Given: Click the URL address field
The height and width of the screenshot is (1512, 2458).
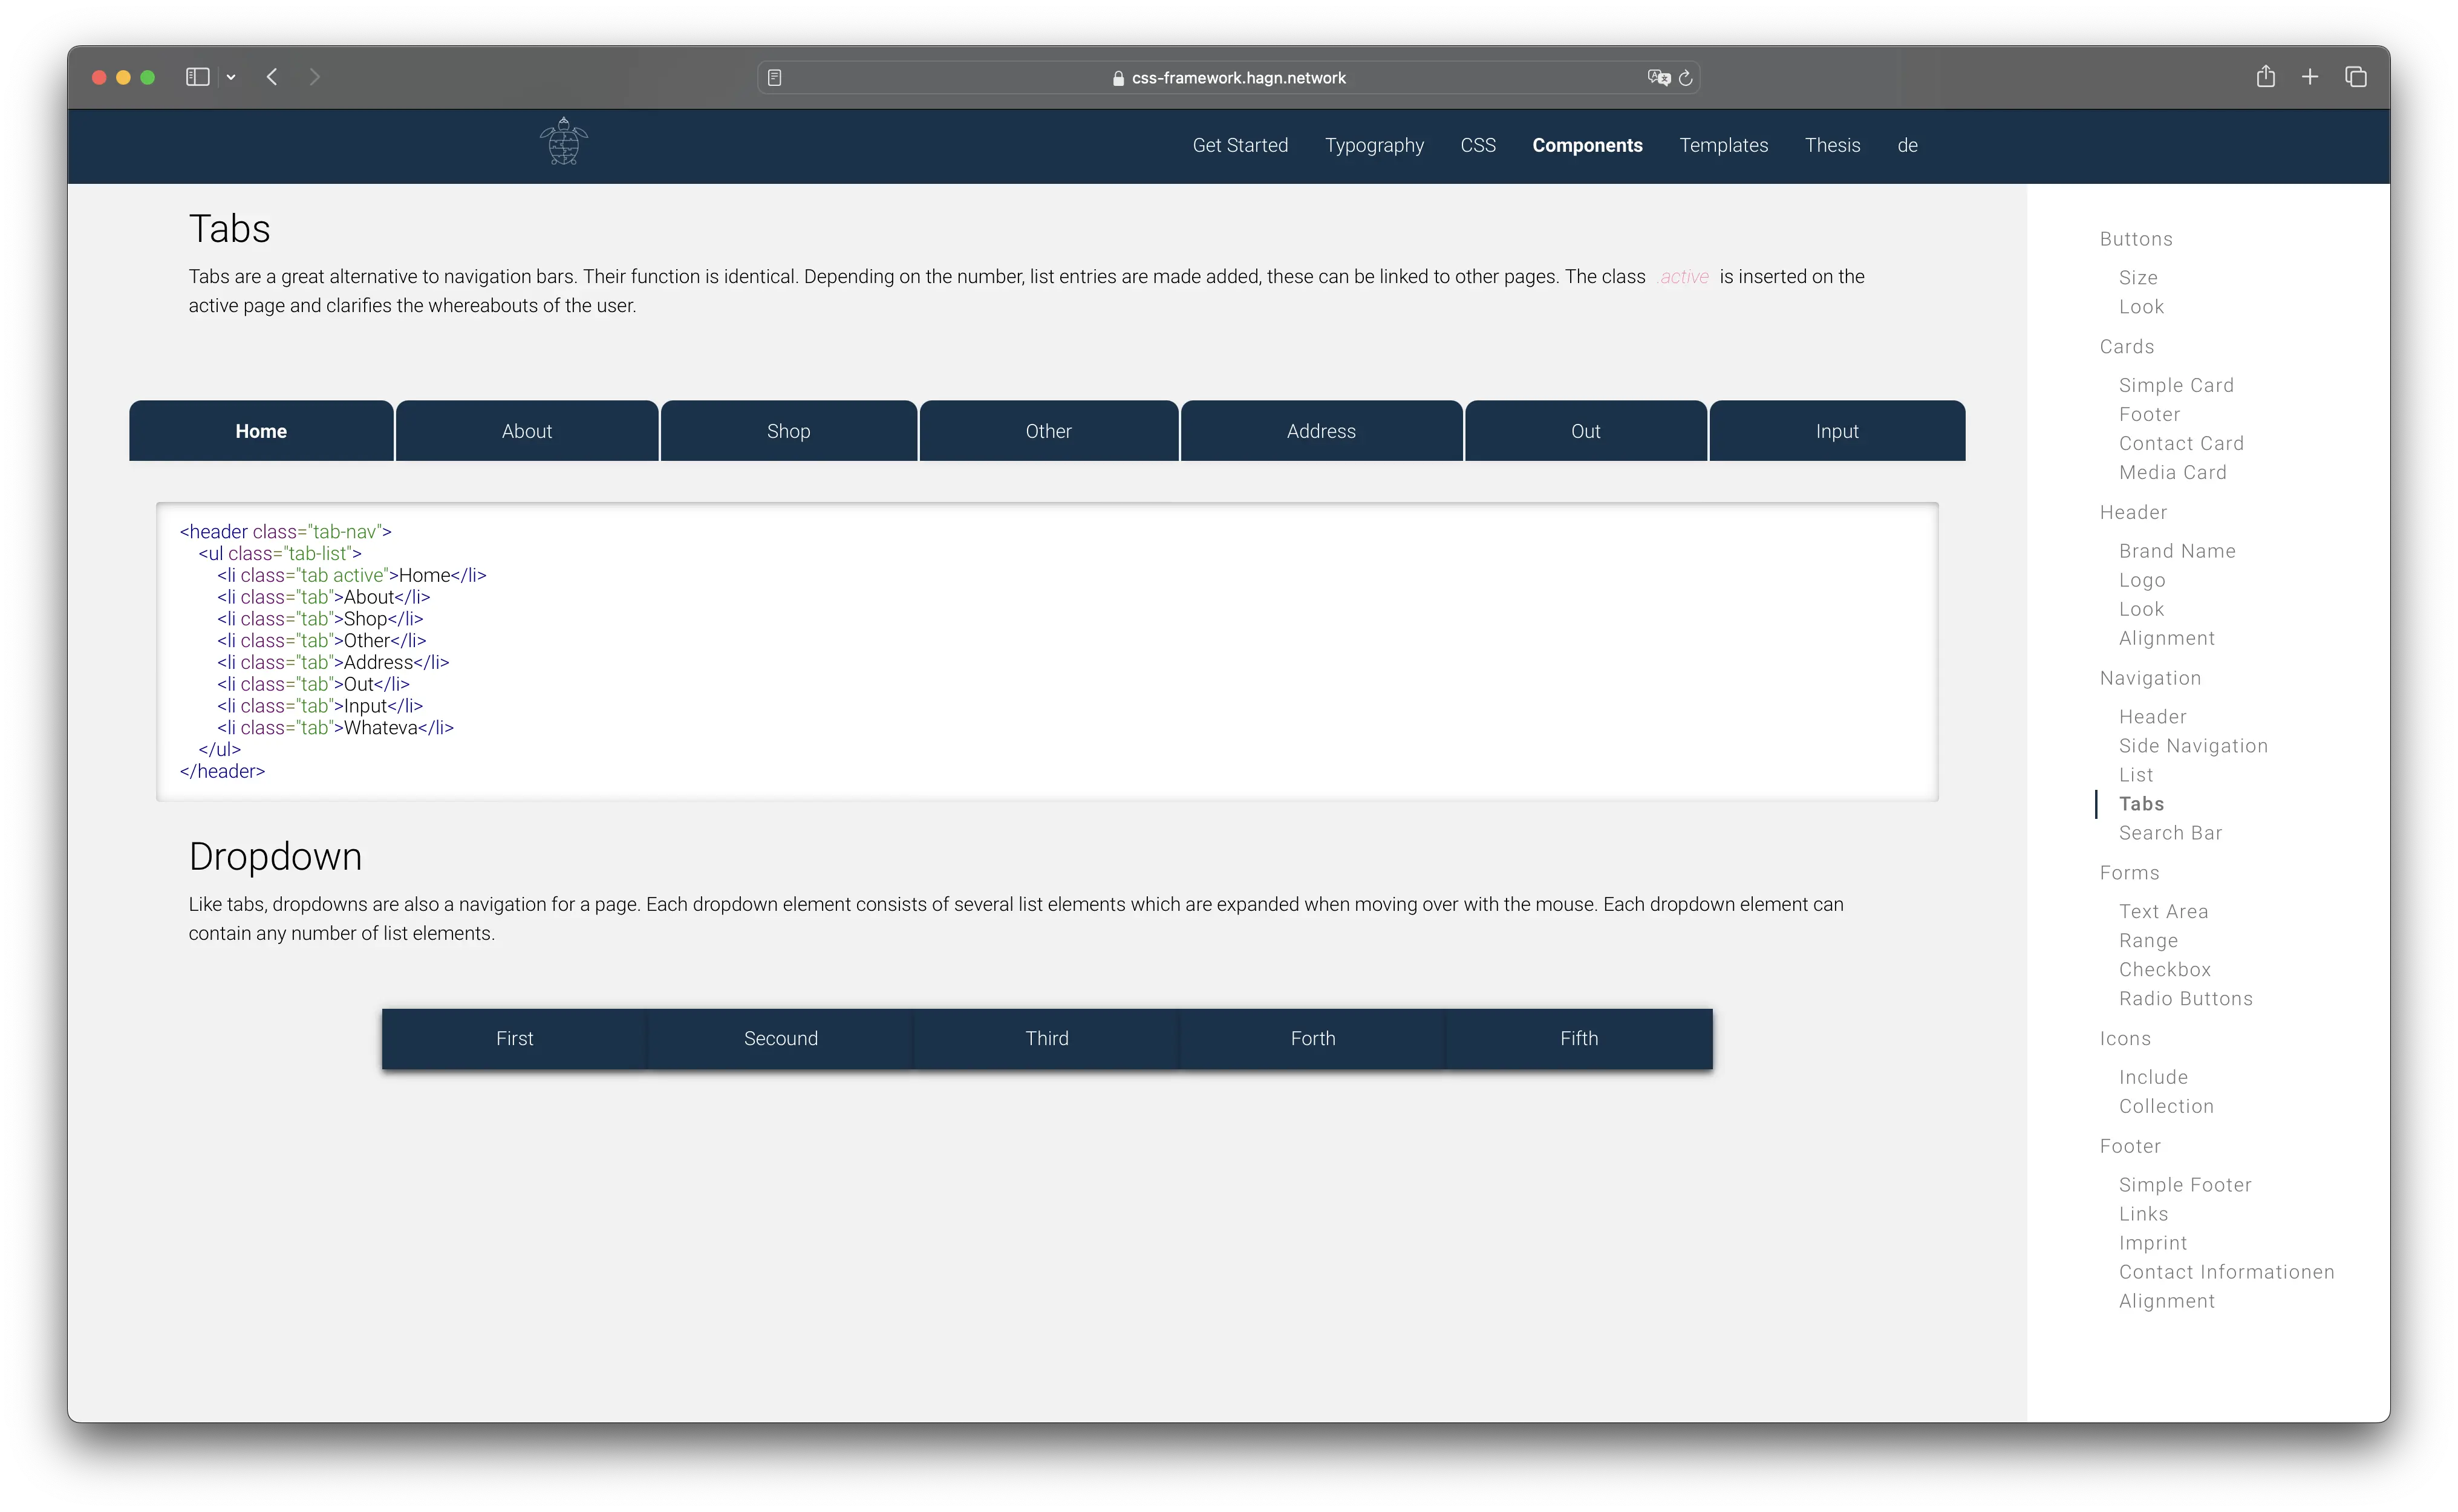Looking at the screenshot, I should point(1237,78).
